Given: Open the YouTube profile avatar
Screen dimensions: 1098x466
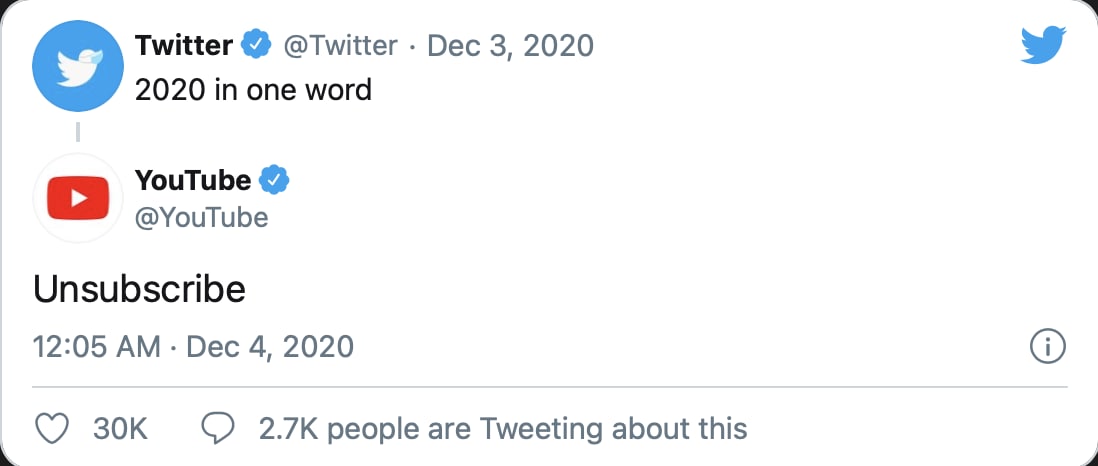Looking at the screenshot, I should [78, 199].
